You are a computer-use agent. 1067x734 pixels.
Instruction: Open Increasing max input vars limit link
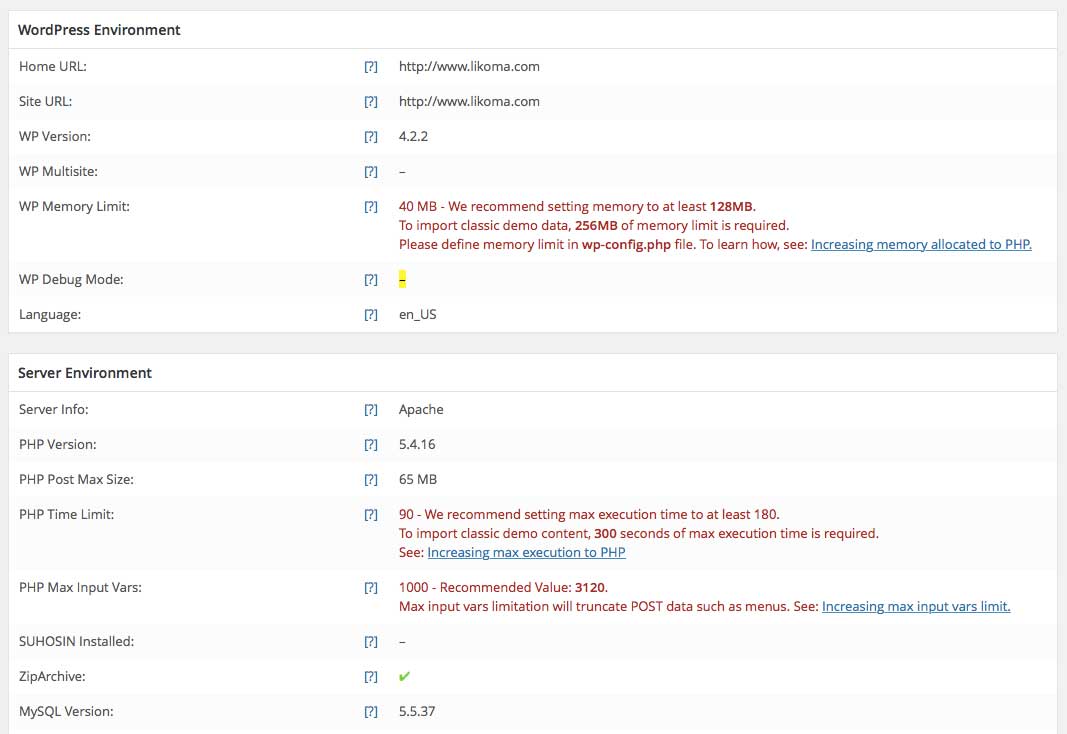coord(916,606)
